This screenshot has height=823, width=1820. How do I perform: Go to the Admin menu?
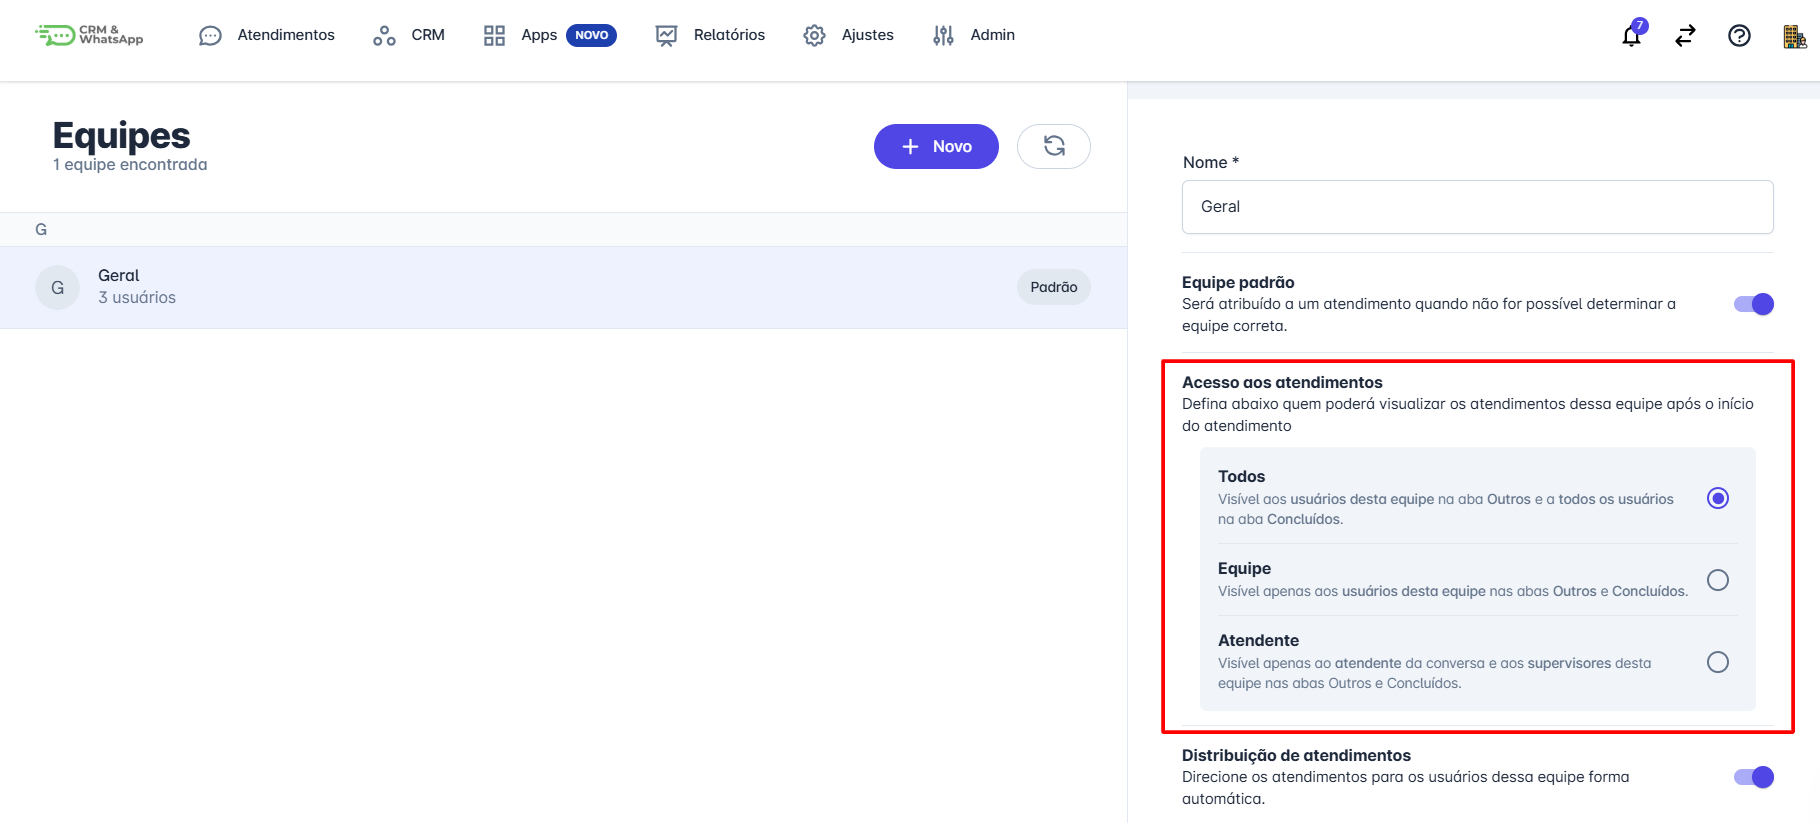tap(991, 35)
